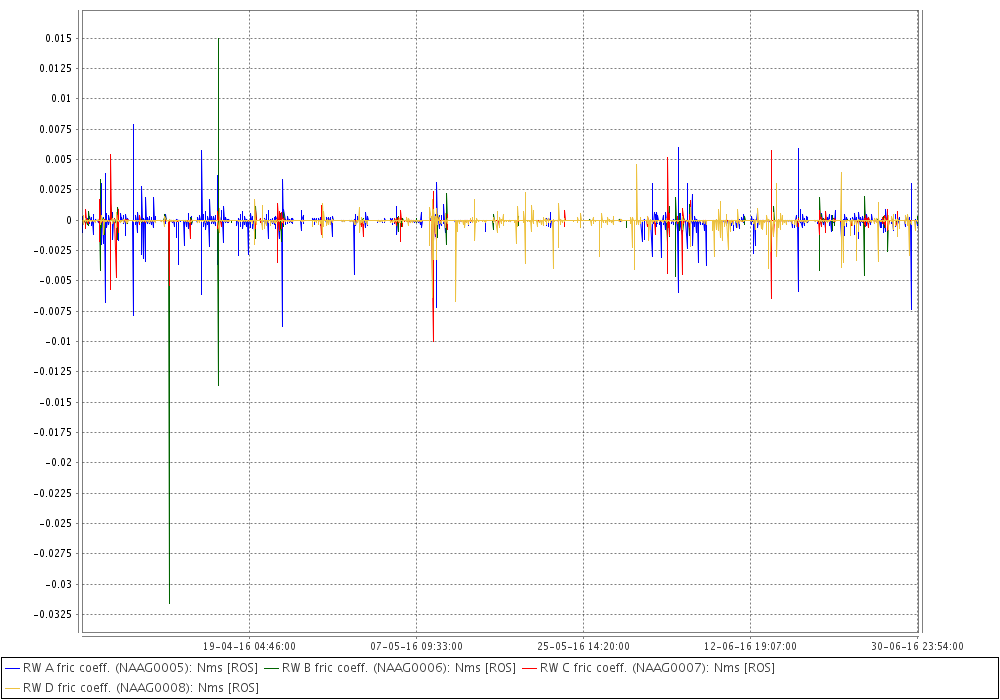Click the green RW B spike bottom near -0.032
This screenshot has height=700, width=1000.
tap(169, 602)
